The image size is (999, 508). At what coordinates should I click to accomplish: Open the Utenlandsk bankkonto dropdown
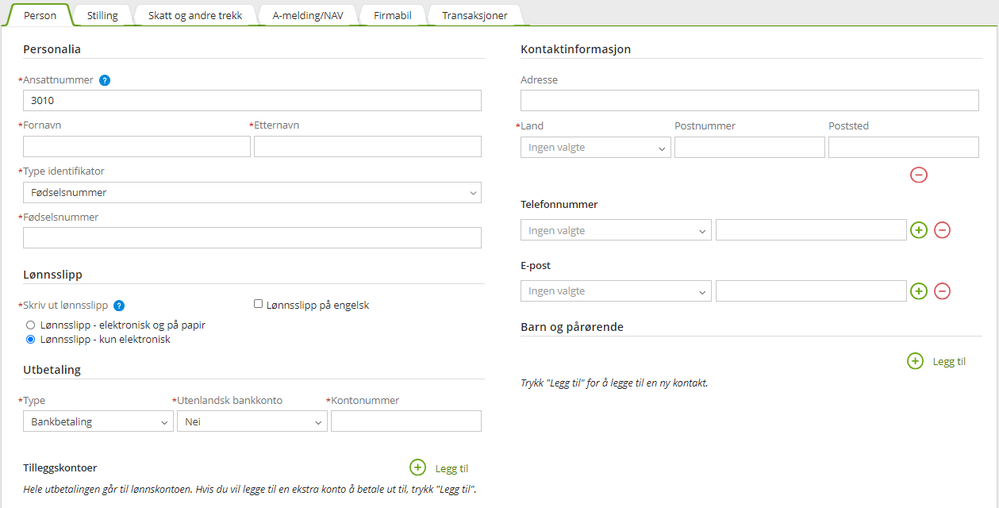tap(251, 422)
